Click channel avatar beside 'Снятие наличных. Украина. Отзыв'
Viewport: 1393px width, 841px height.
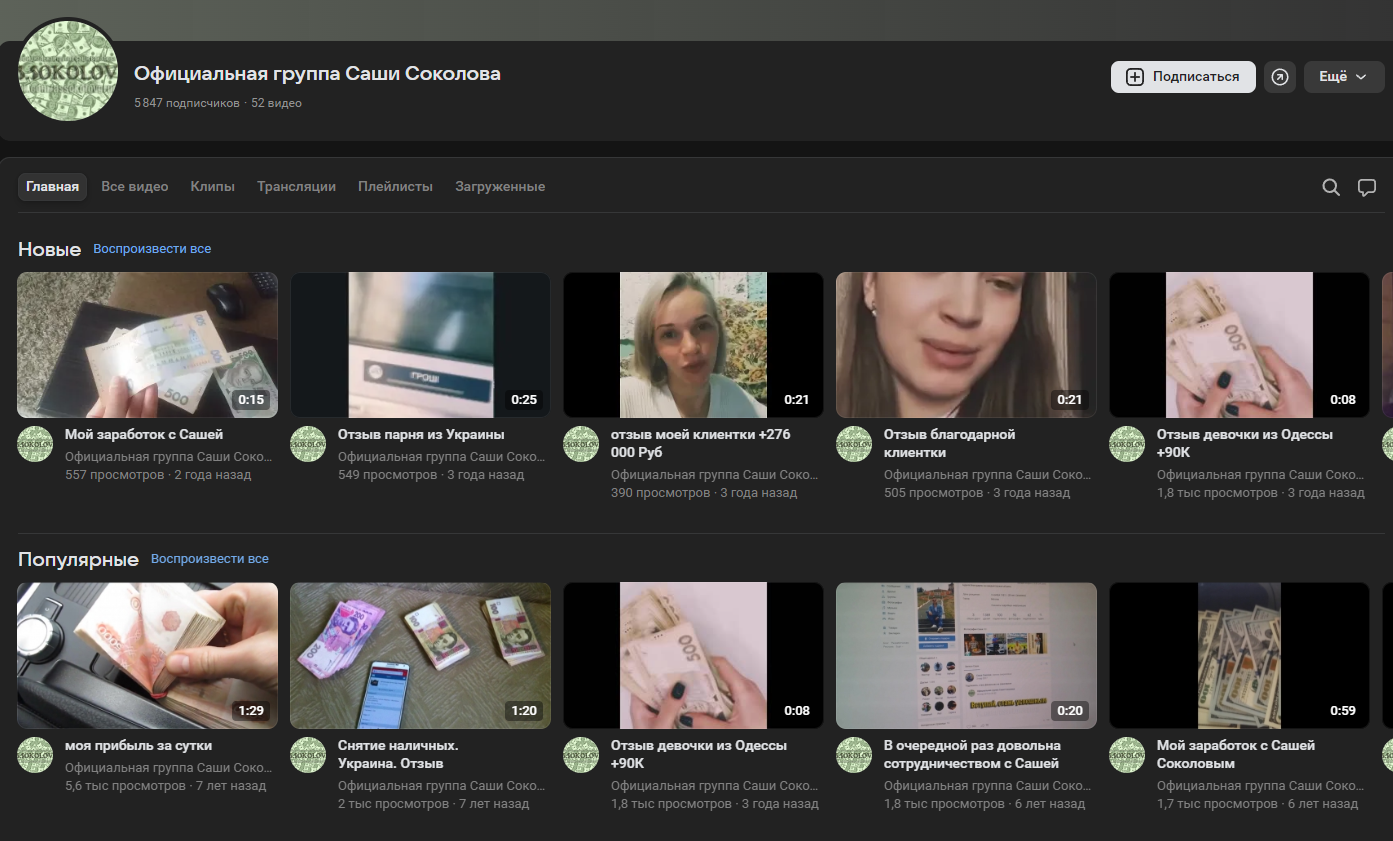coord(308,755)
